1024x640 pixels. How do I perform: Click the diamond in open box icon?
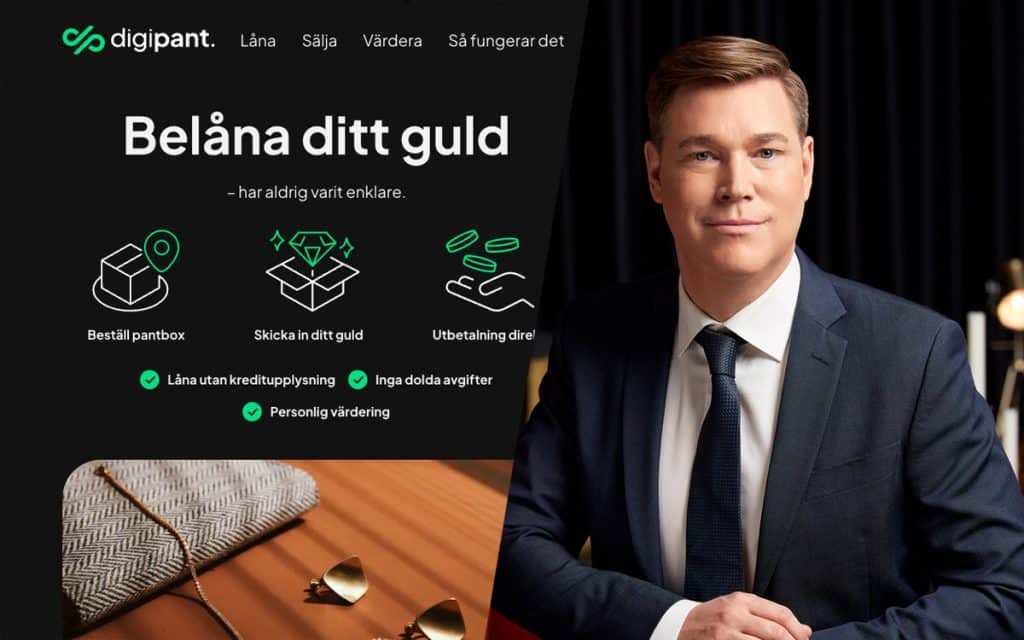pyautogui.click(x=312, y=270)
